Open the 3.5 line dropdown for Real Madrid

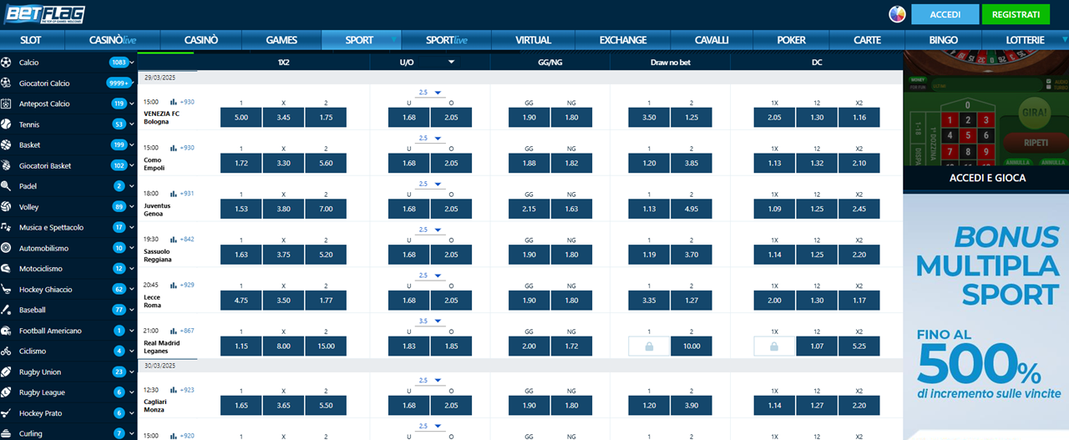point(437,322)
